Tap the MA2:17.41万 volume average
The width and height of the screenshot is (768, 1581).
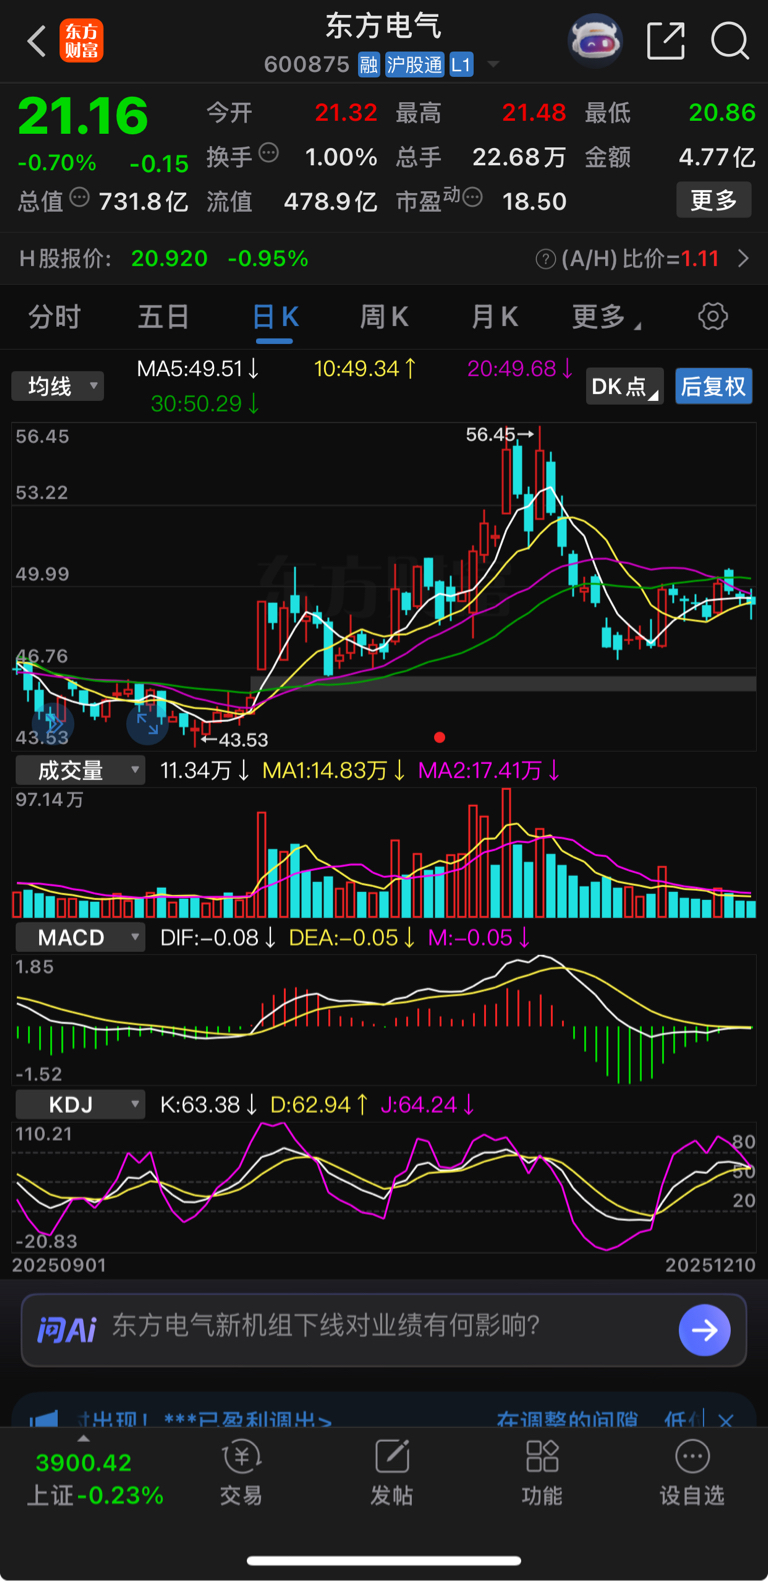click(489, 771)
